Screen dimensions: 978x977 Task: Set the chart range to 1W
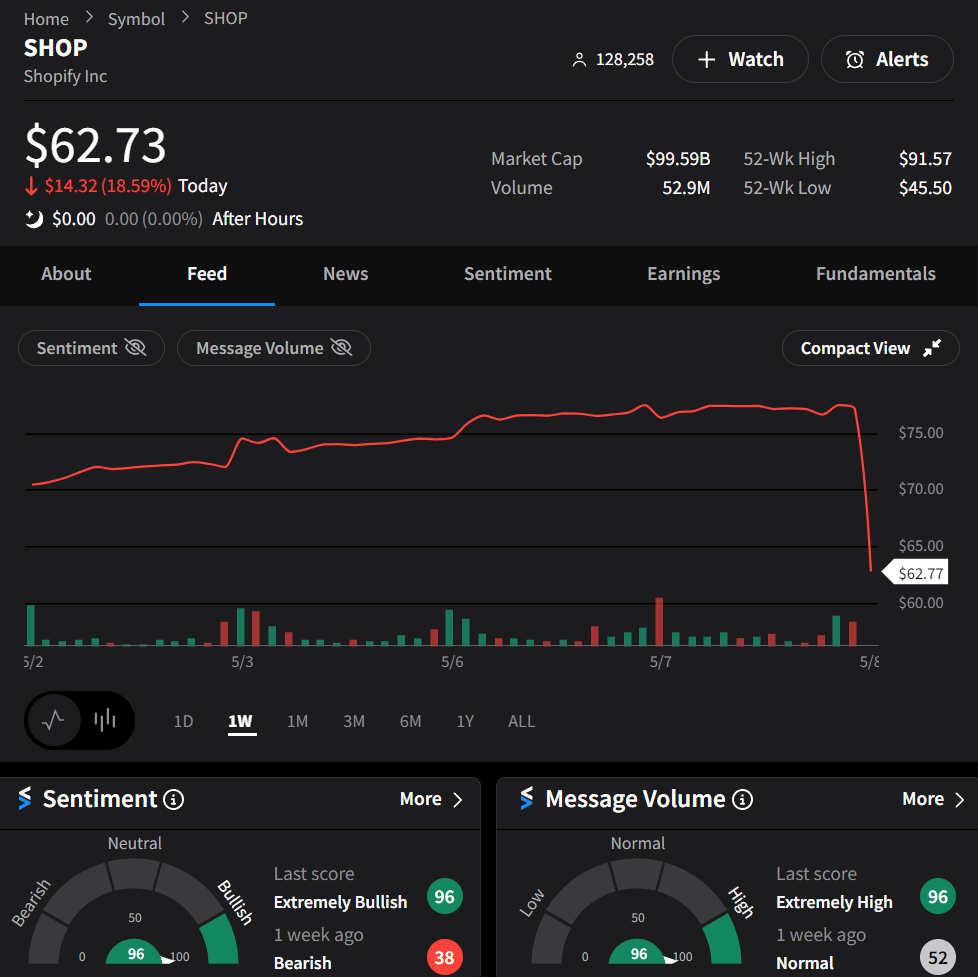(x=240, y=721)
